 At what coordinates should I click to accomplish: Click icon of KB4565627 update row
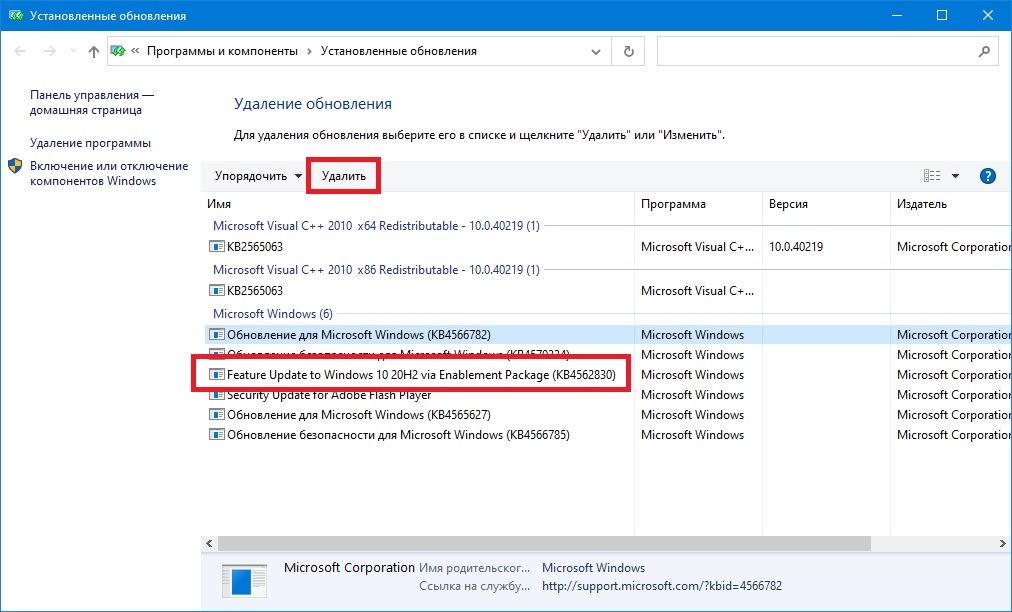coord(217,414)
